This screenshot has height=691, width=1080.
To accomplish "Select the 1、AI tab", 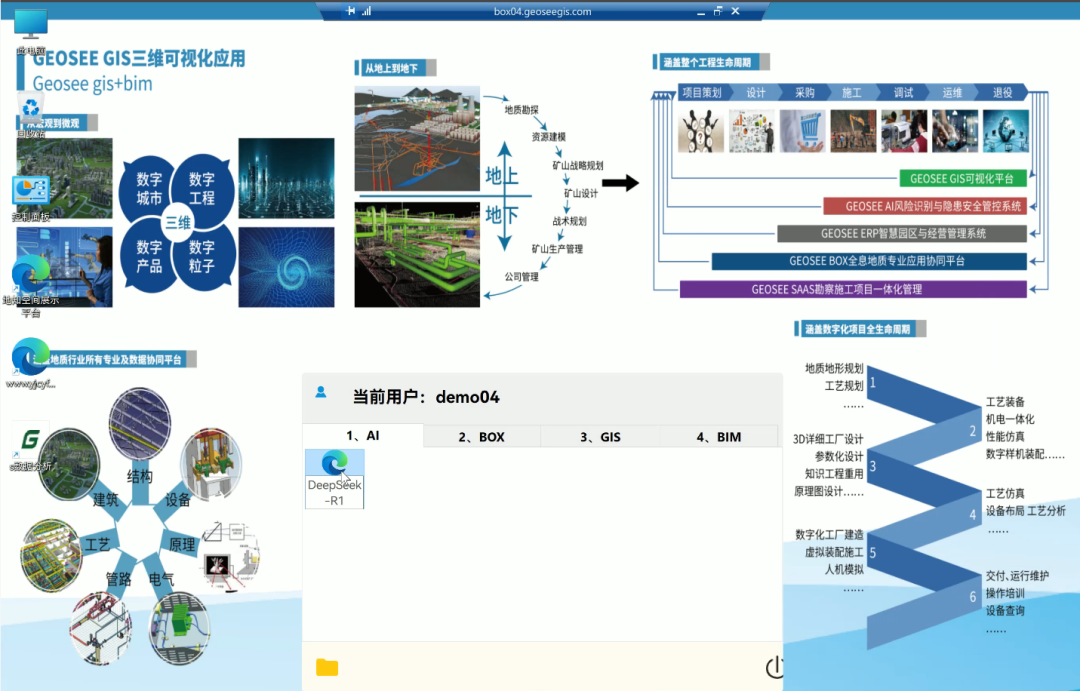I will [x=363, y=437].
